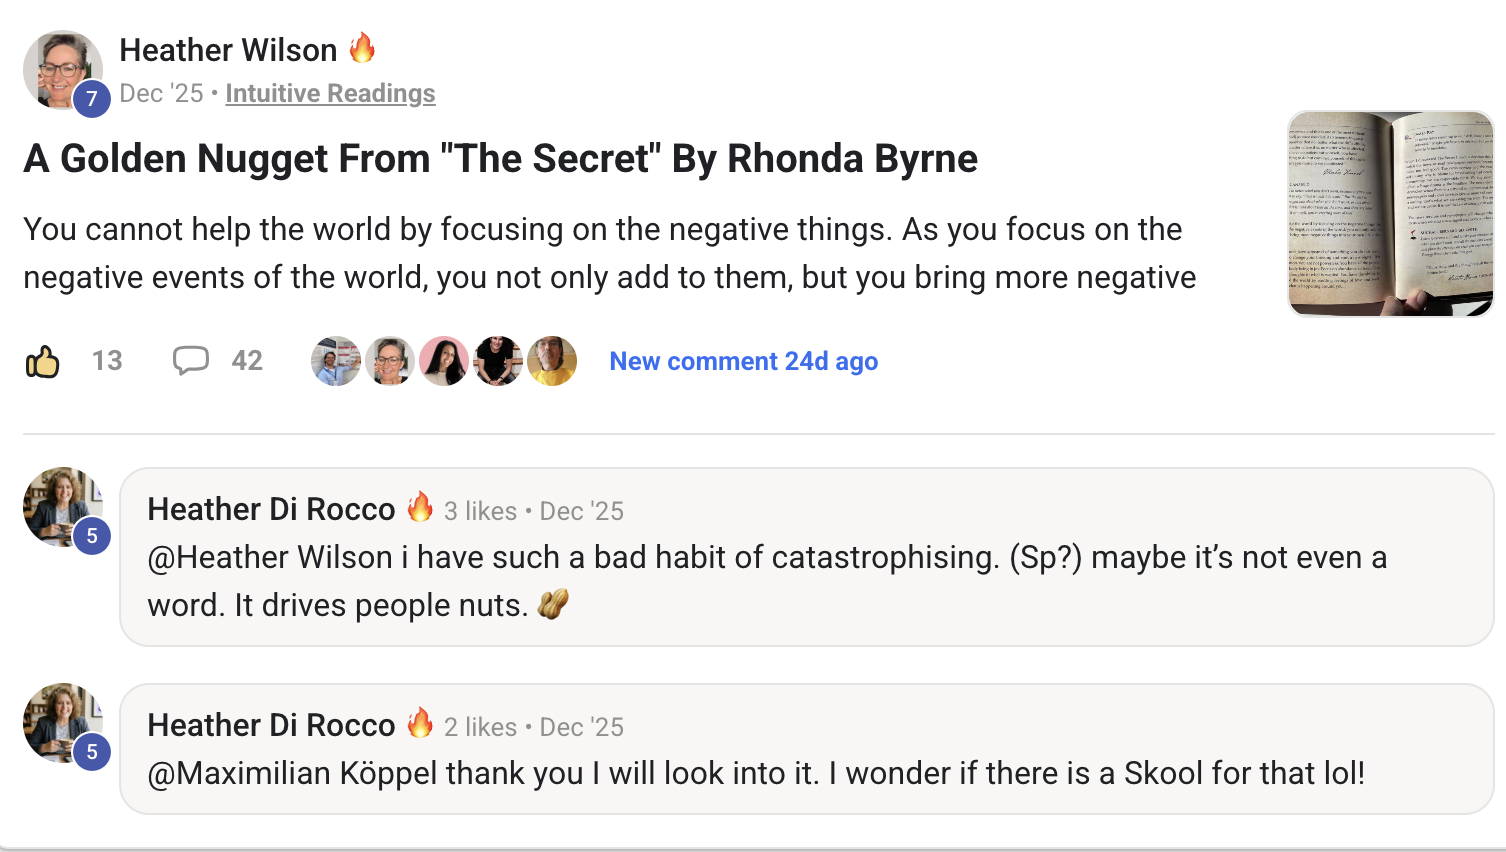
Task: Open the Golden Nugget post title
Action: tap(500, 158)
